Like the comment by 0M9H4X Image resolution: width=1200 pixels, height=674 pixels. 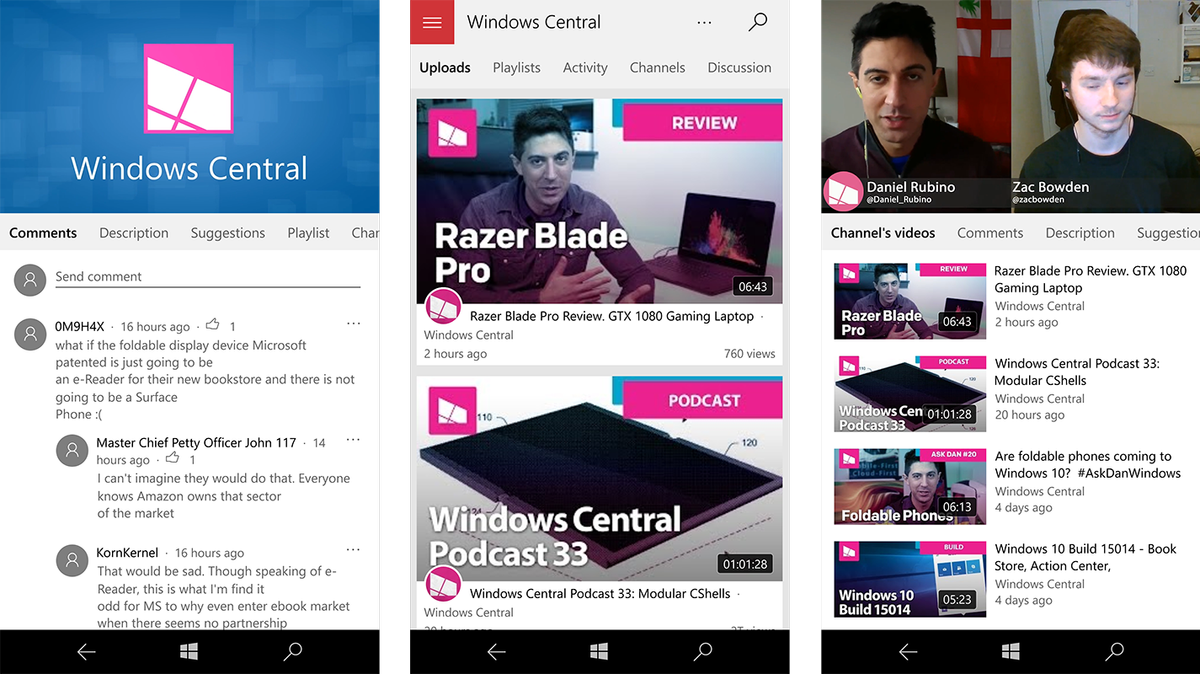213,325
